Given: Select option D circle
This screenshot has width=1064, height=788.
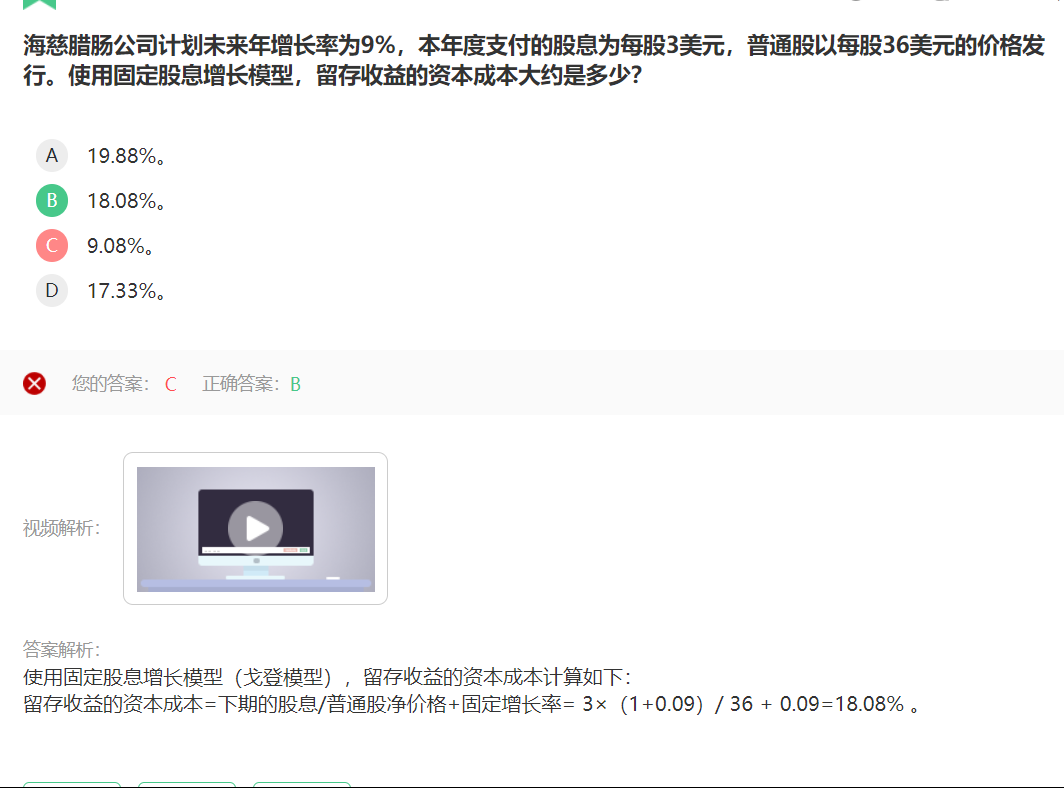Looking at the screenshot, I should point(52,290).
